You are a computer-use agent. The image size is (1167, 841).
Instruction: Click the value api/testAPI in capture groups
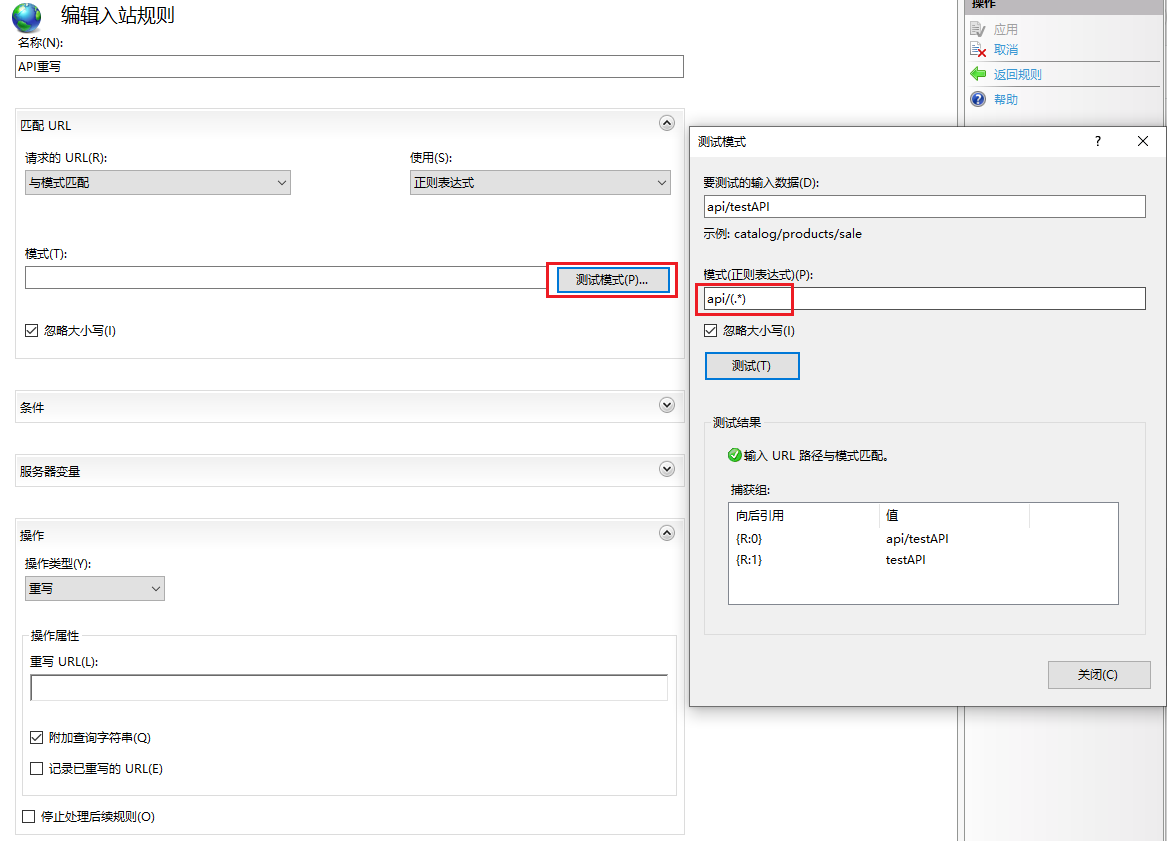(x=917, y=538)
